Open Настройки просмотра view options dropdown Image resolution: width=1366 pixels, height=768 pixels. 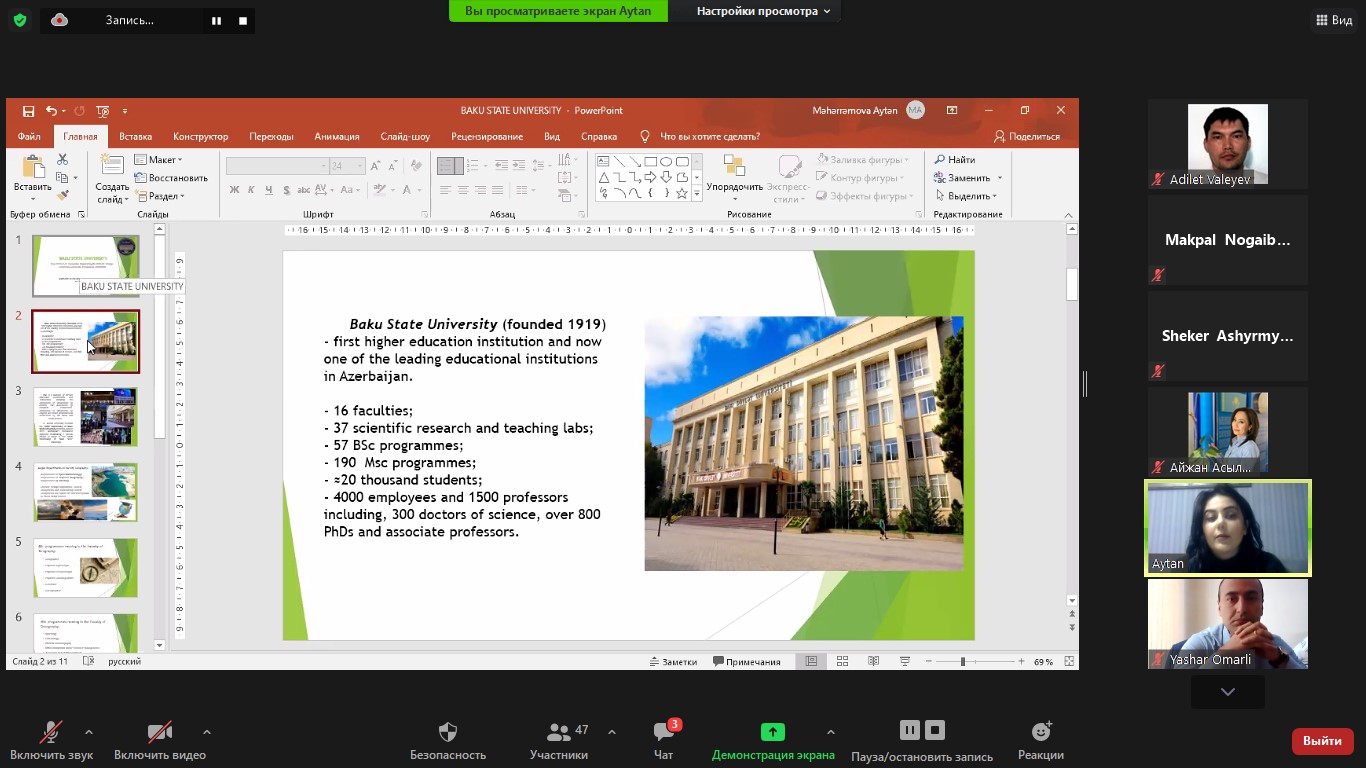click(764, 11)
